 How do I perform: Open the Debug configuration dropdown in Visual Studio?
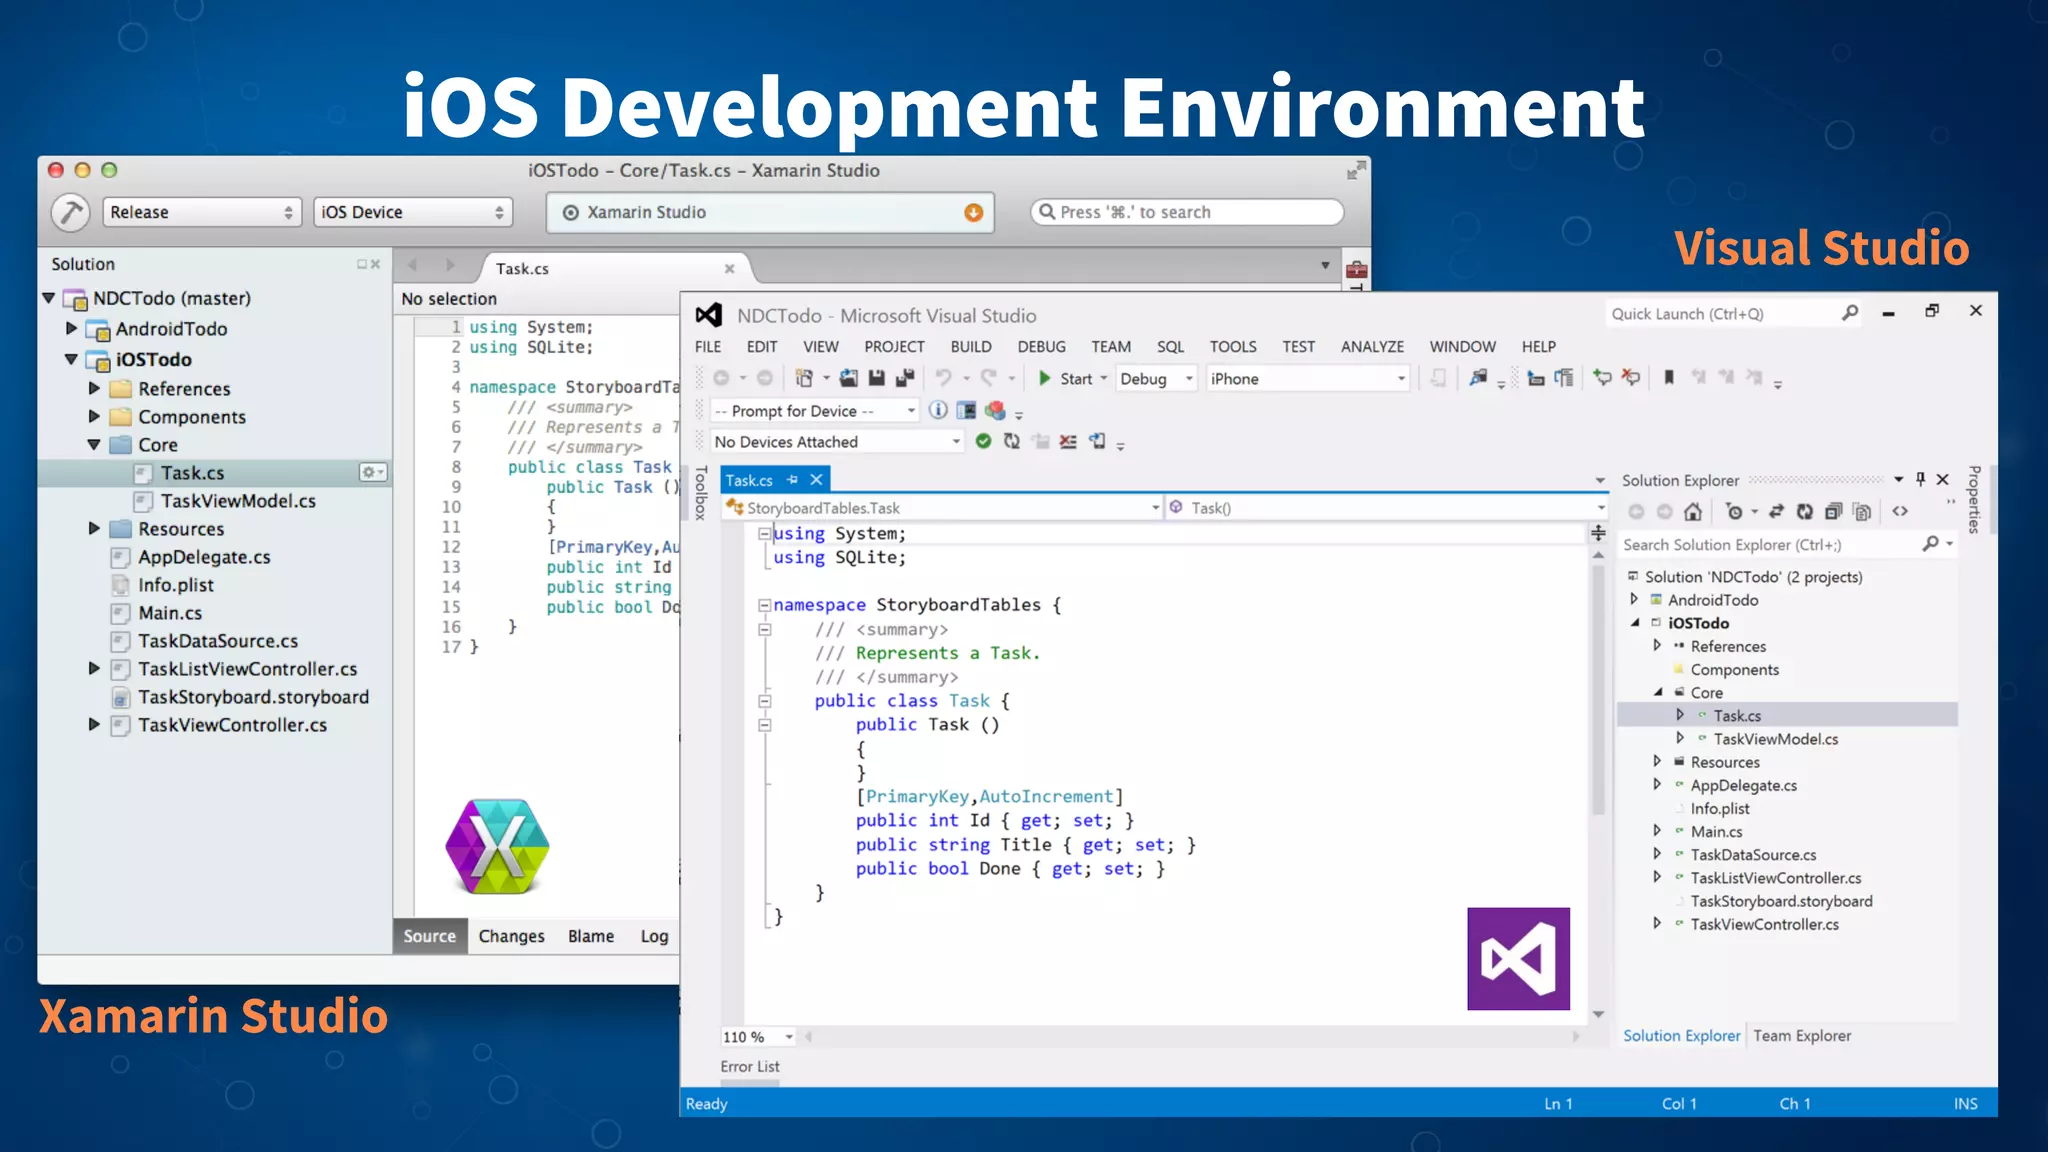(1156, 378)
